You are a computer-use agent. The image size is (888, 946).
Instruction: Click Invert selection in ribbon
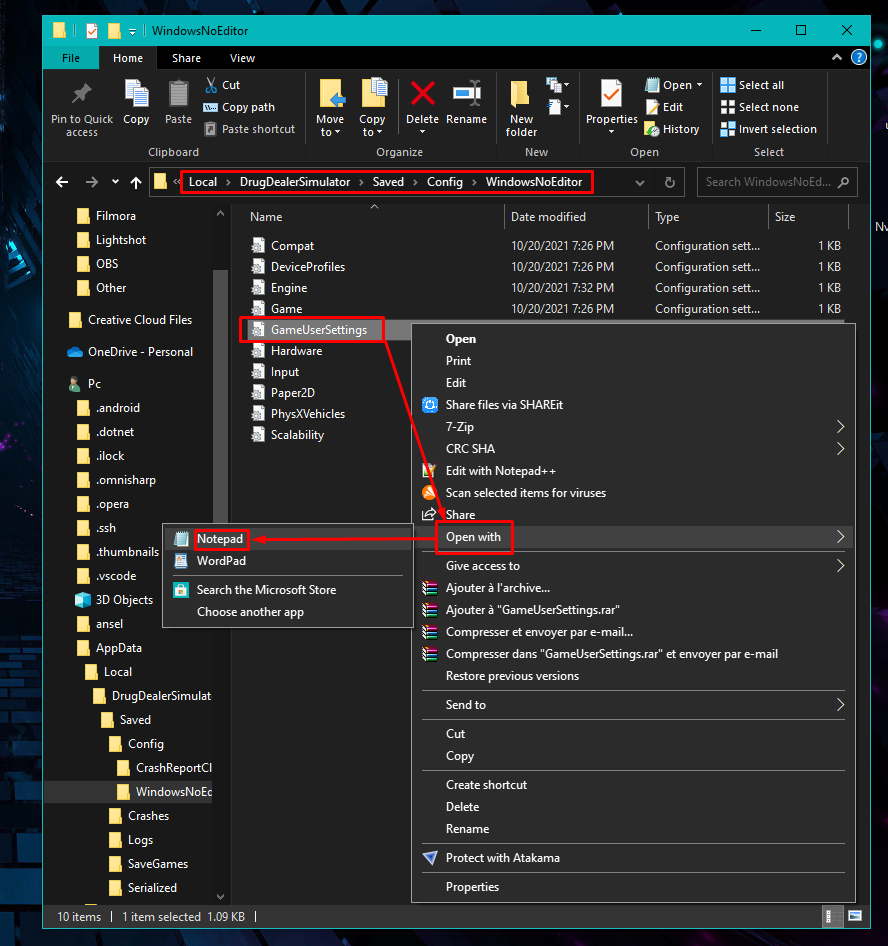click(x=769, y=129)
